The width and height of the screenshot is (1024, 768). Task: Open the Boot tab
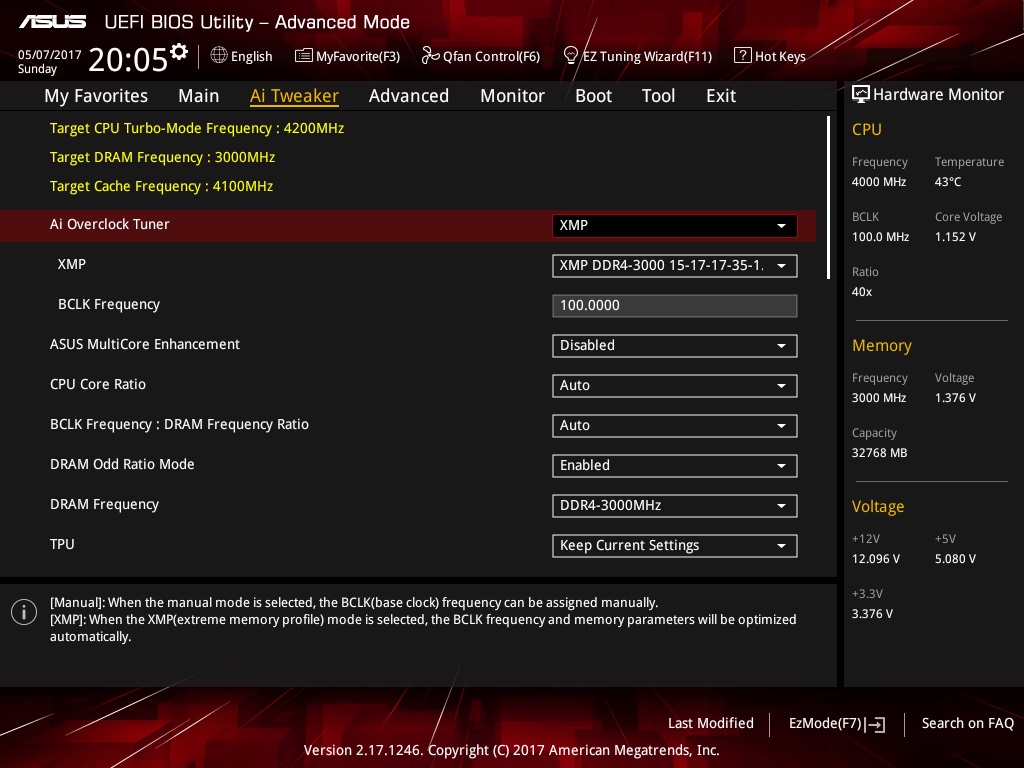tap(593, 96)
